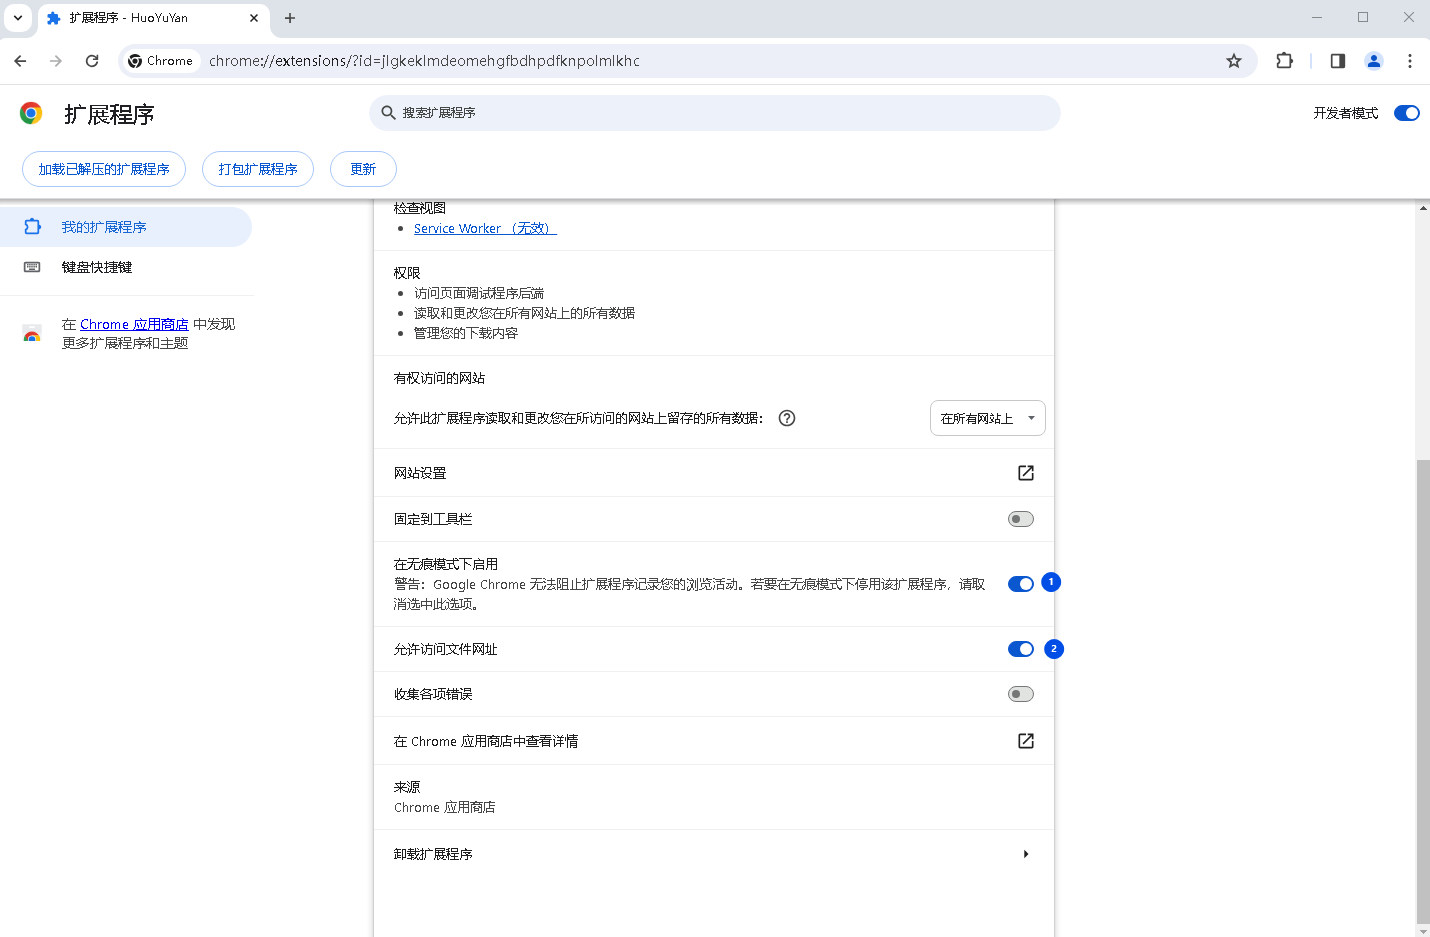Click the 搜索扩展程序 search field
This screenshot has height=937, width=1430.
714,113
